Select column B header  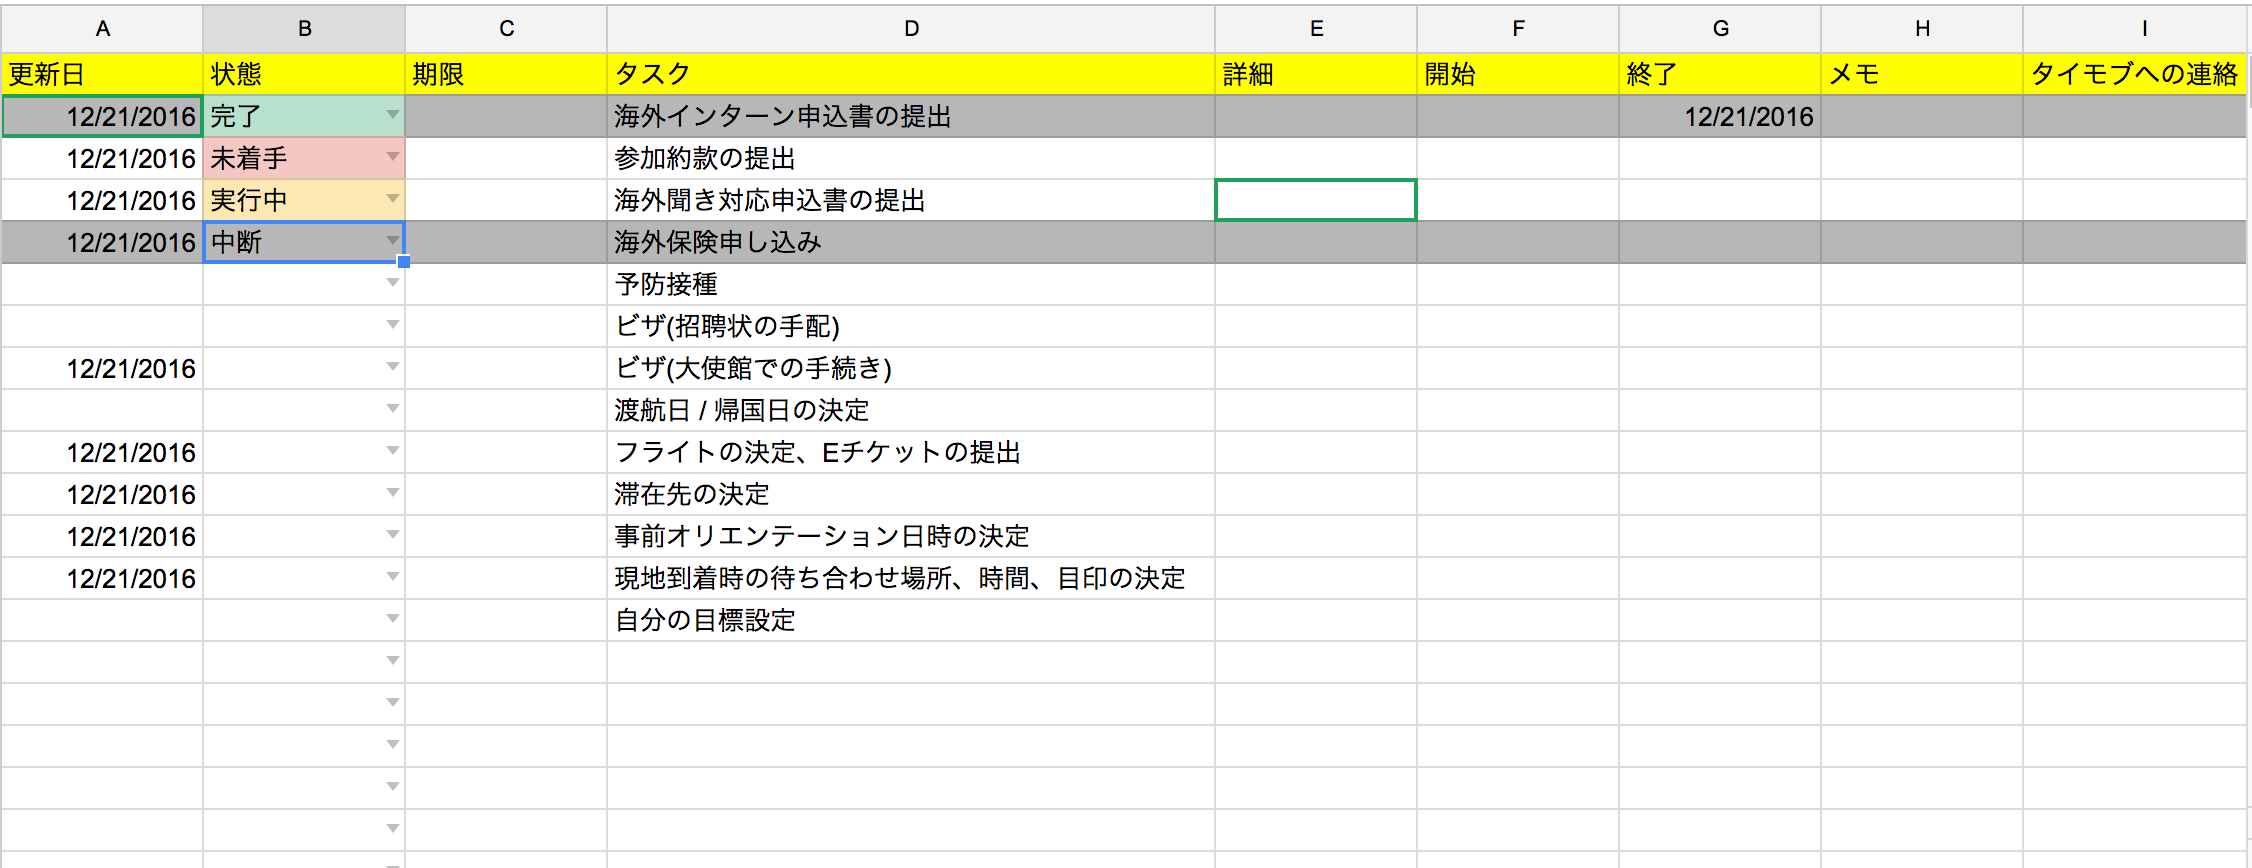click(304, 29)
